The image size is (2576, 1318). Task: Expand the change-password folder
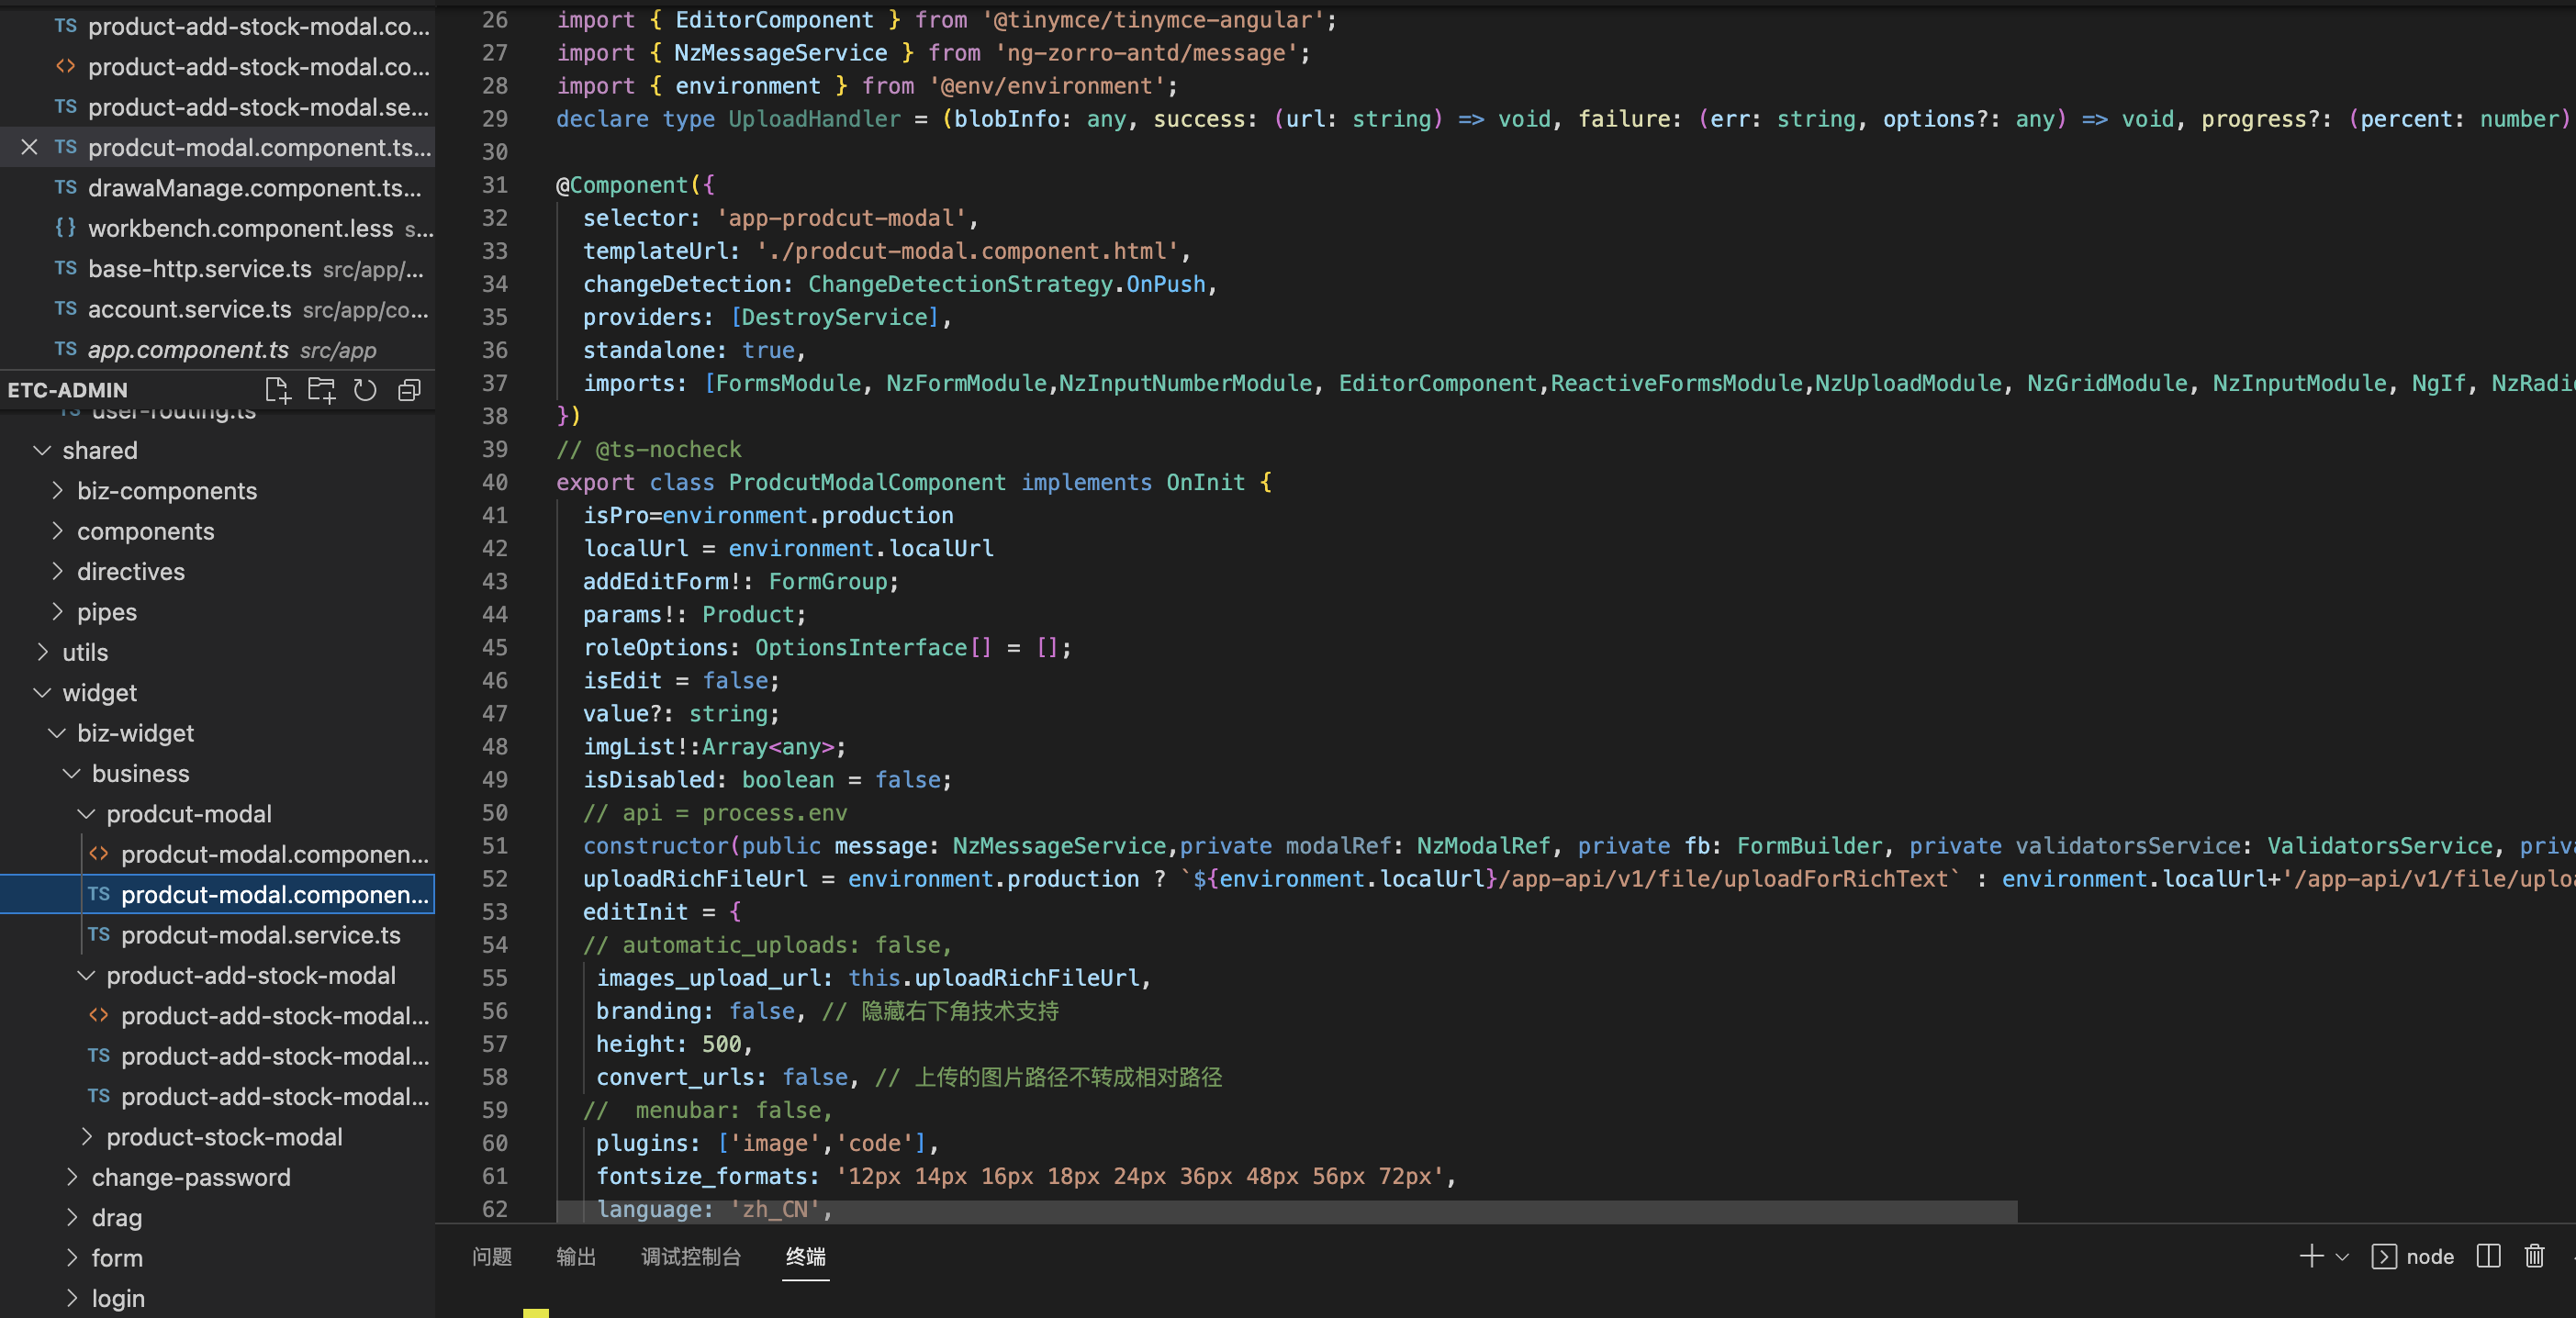pos(72,1177)
